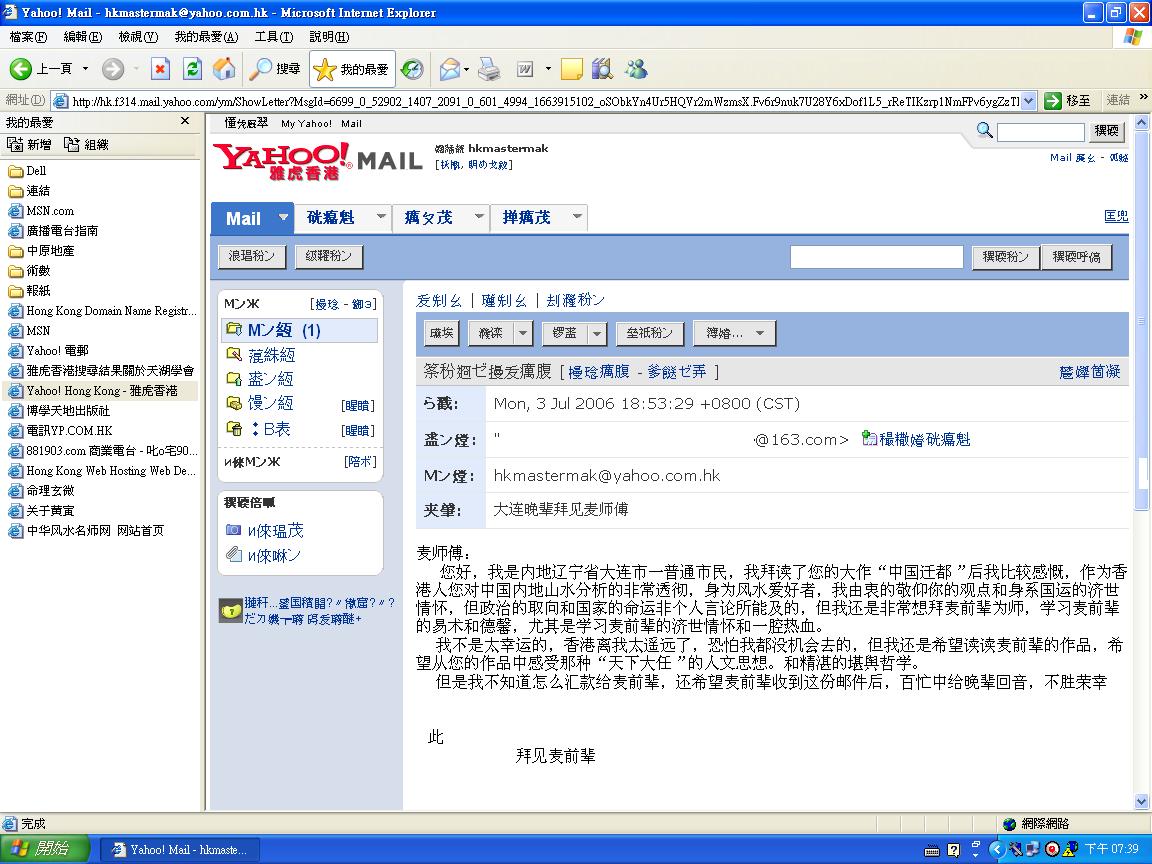Go to Home page icon
This screenshot has width=1152, height=864.
(224, 69)
